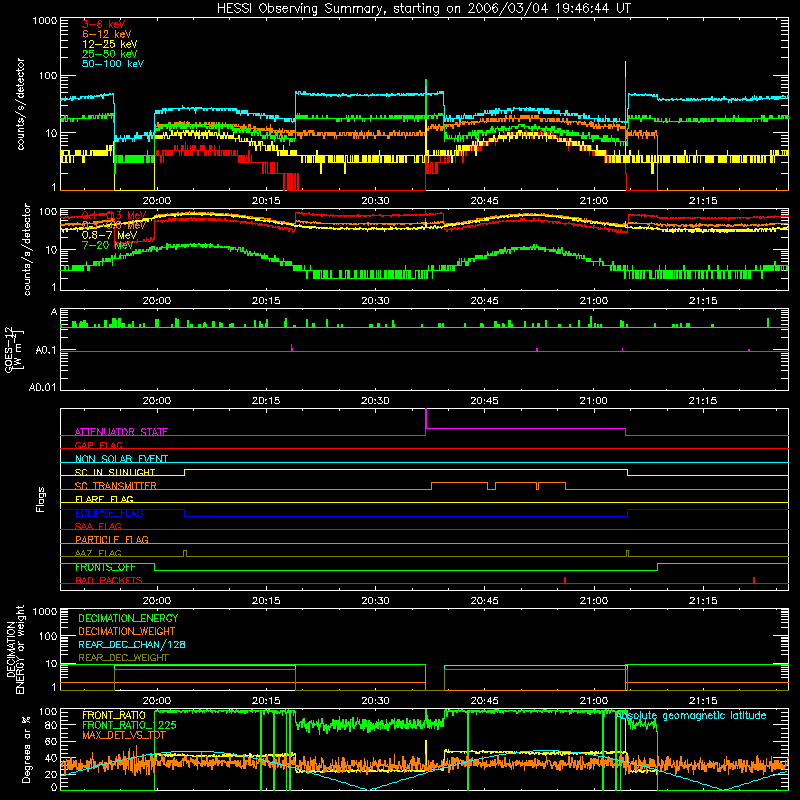Select the SC_TRANSMITTER flag label

pos(115,486)
